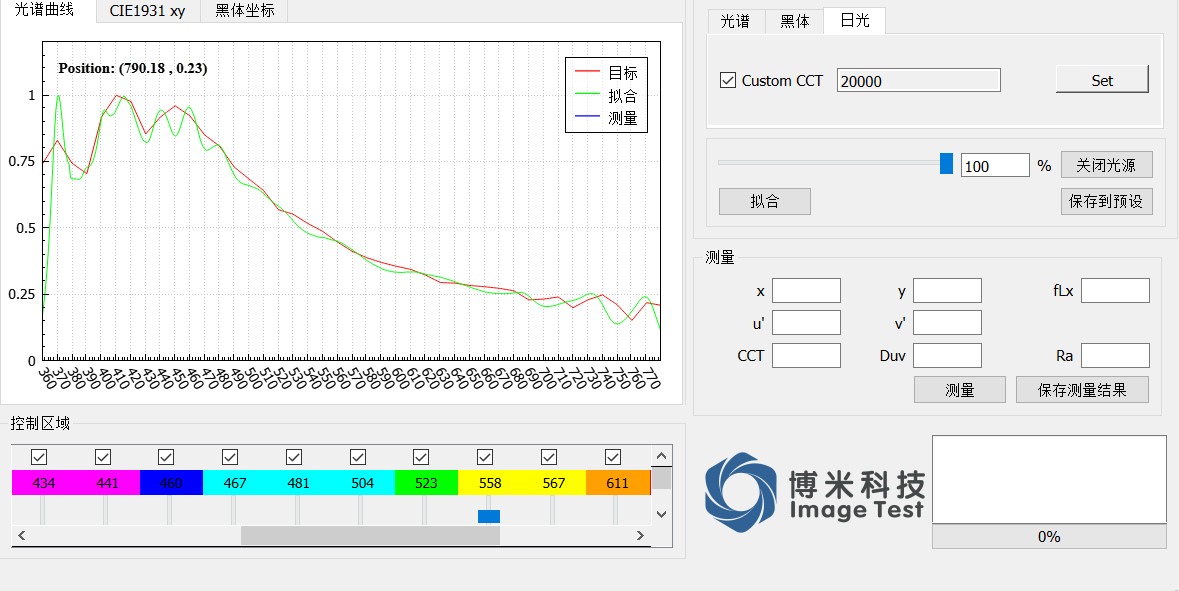The height and width of the screenshot is (591, 1179).
Task: Toggle the checkbox above channel 558
Action: (485, 457)
